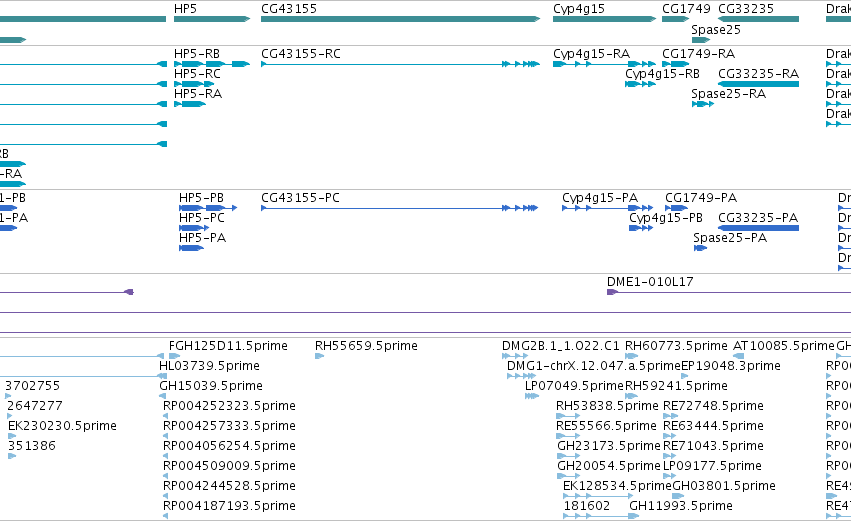The image size is (851, 521).
Task: Select EST EK128534.5prime
Action: [x=617, y=486]
